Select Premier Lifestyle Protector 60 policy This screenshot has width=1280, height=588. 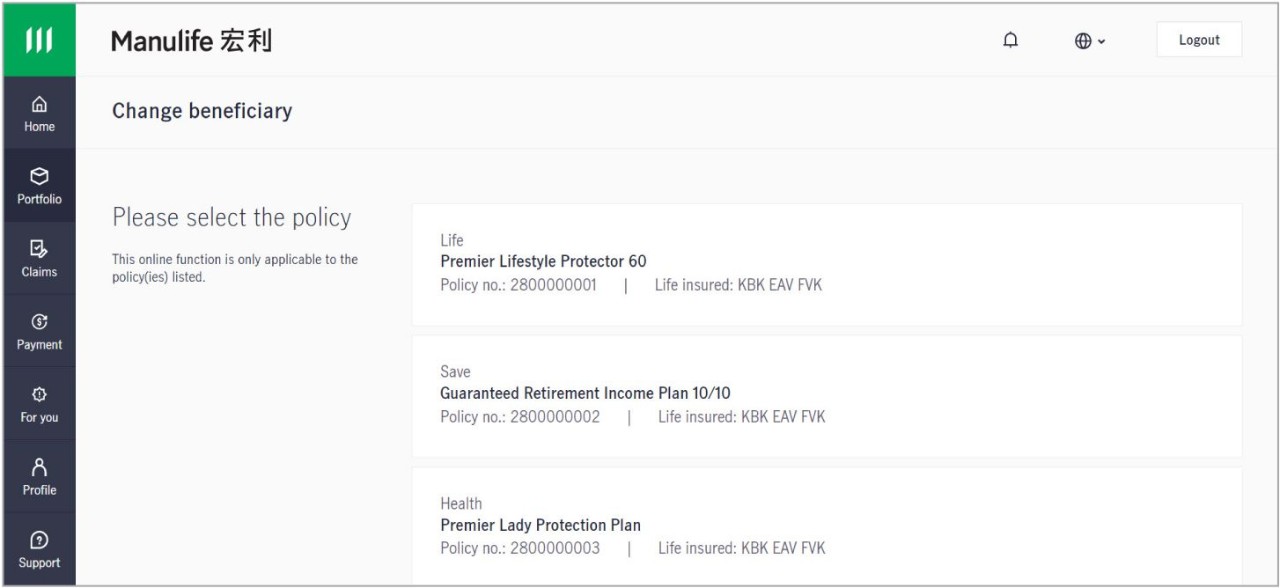coord(827,265)
